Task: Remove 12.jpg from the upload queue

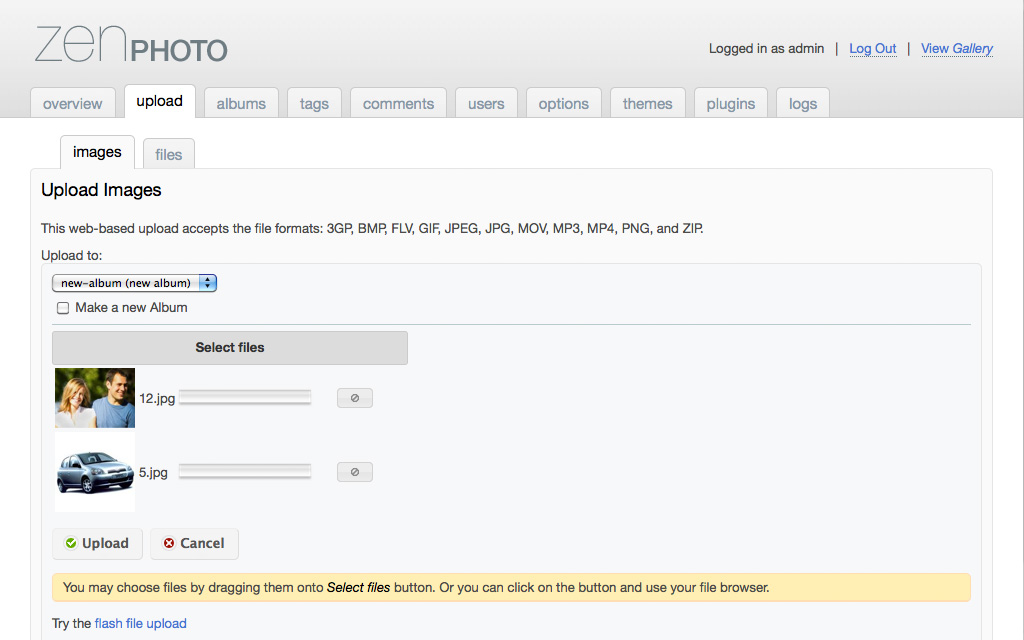Action: pyautogui.click(x=354, y=398)
